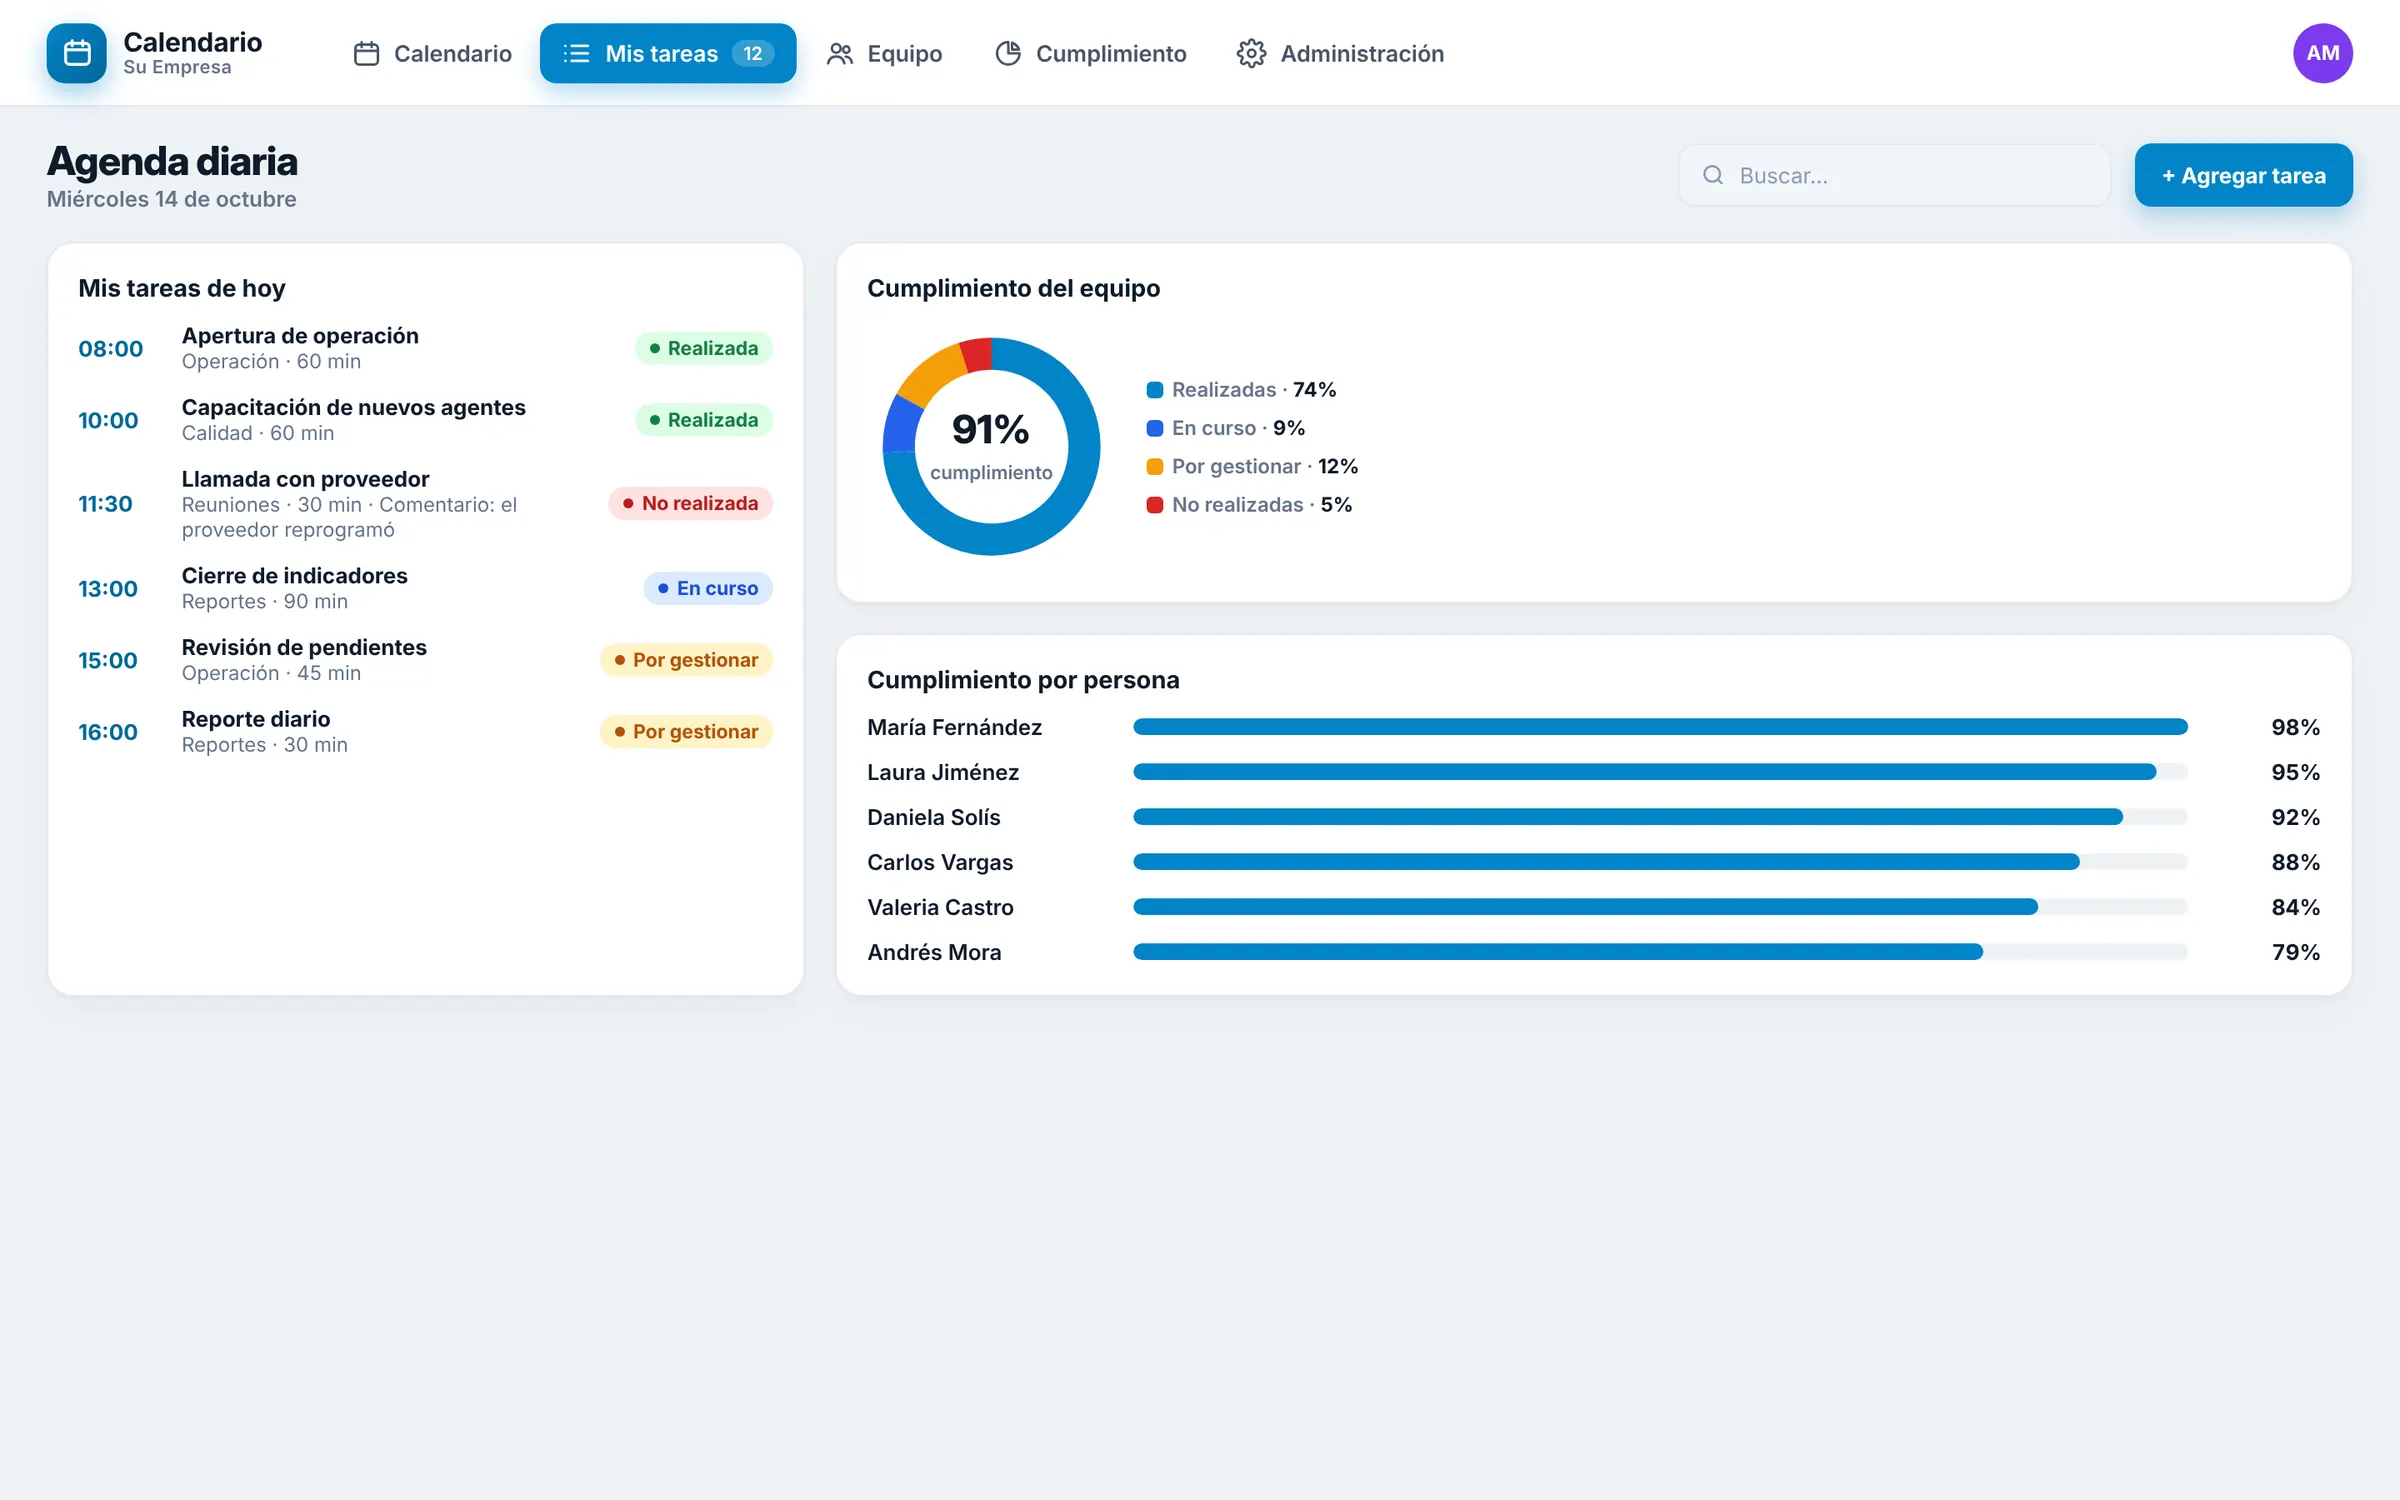The width and height of the screenshot is (2400, 1500).
Task: Click the En curso status badge
Action: click(708, 588)
